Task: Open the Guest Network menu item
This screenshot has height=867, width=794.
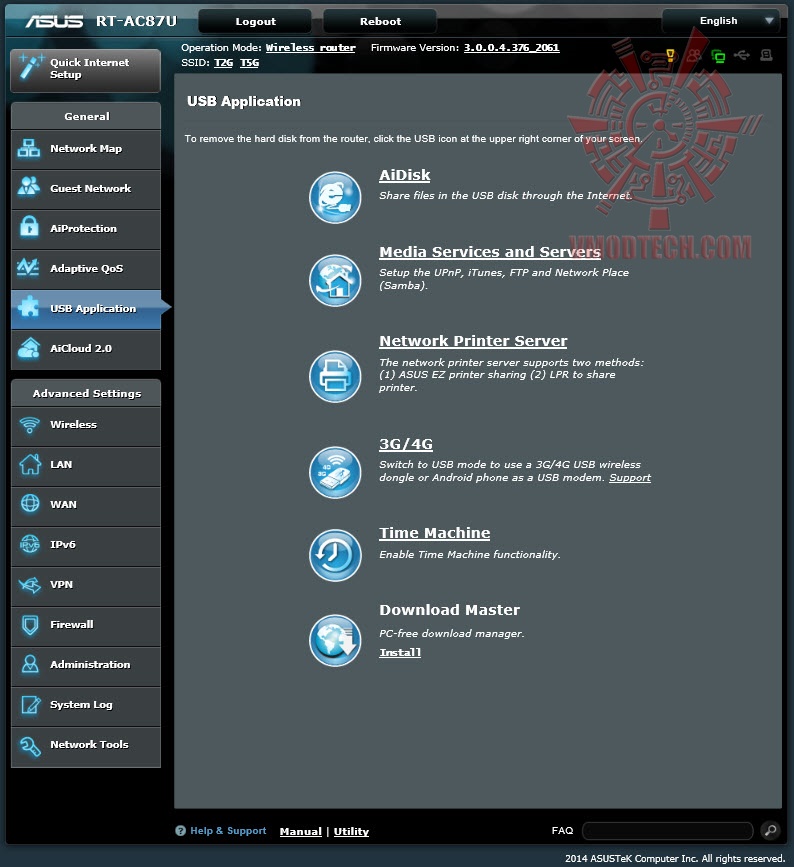Action: [x=86, y=189]
